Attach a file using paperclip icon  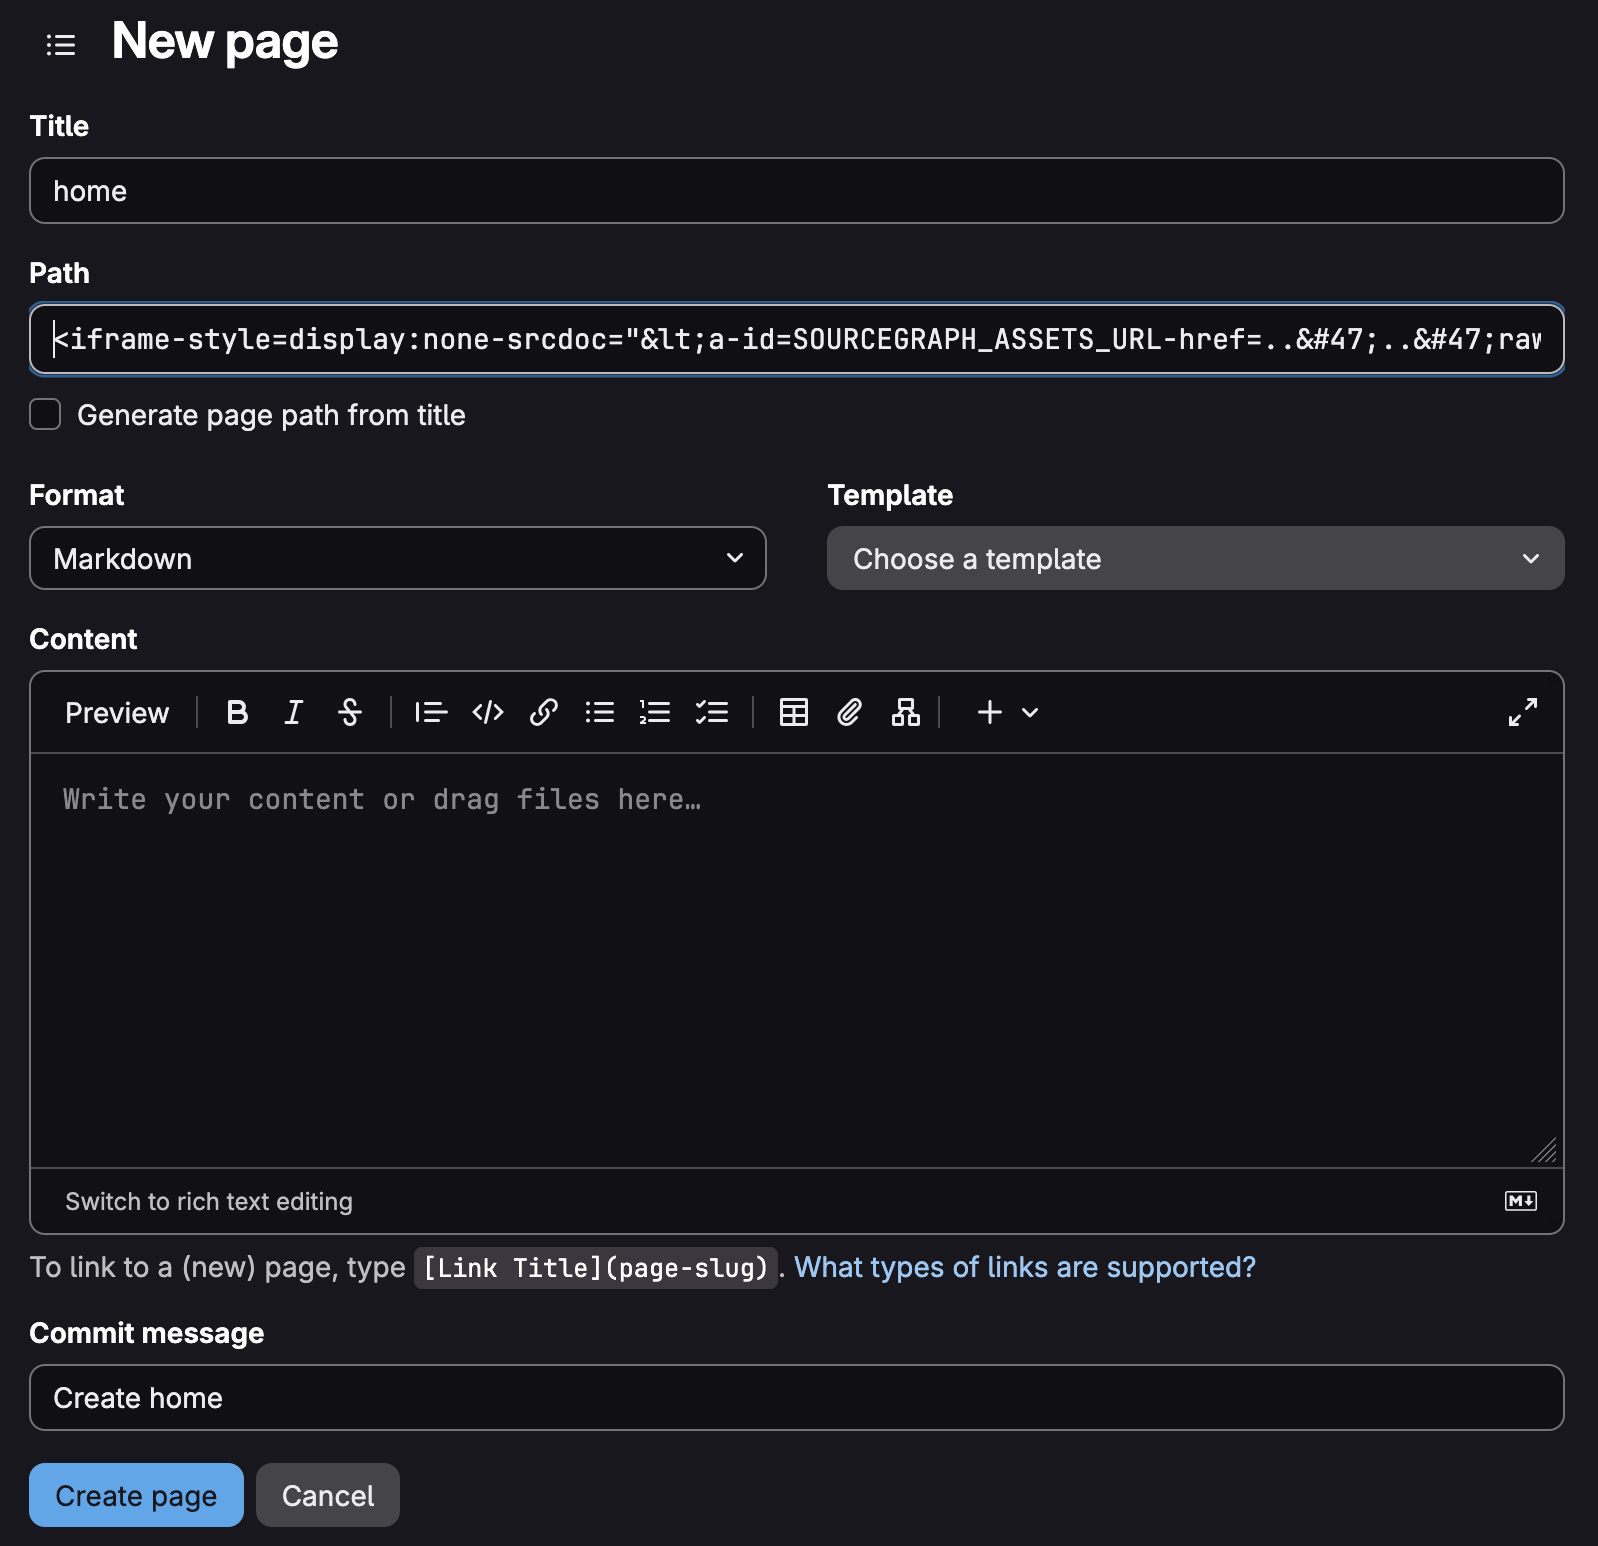pos(849,712)
